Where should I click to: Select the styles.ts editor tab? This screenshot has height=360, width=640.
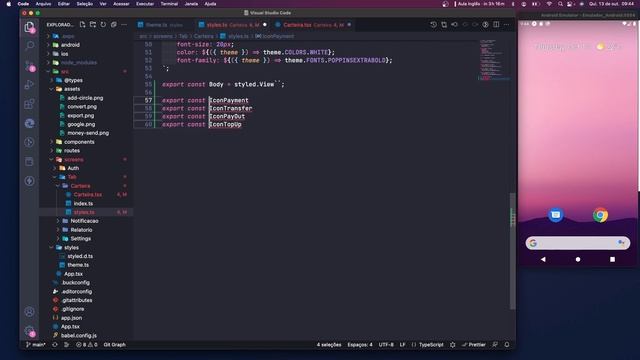[x=233, y=25]
